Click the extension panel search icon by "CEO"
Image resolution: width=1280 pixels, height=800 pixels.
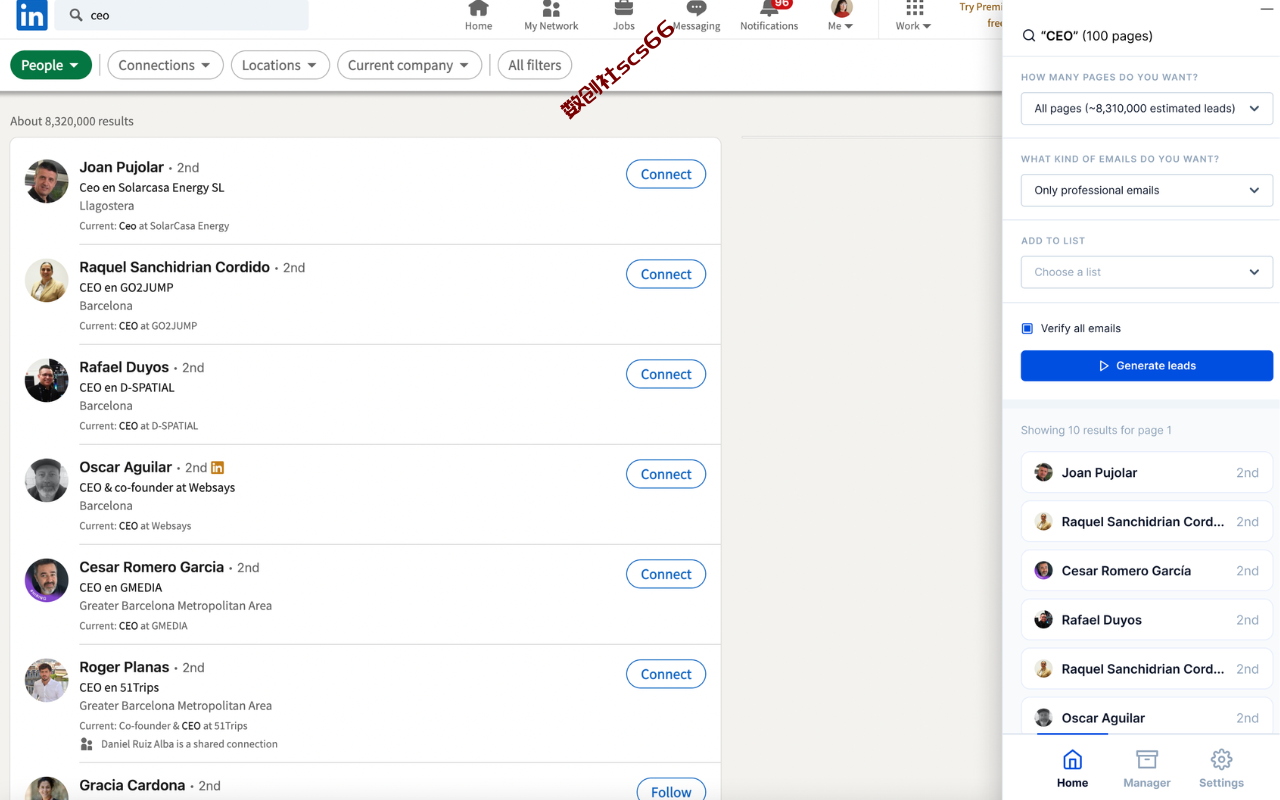[x=1028, y=36]
